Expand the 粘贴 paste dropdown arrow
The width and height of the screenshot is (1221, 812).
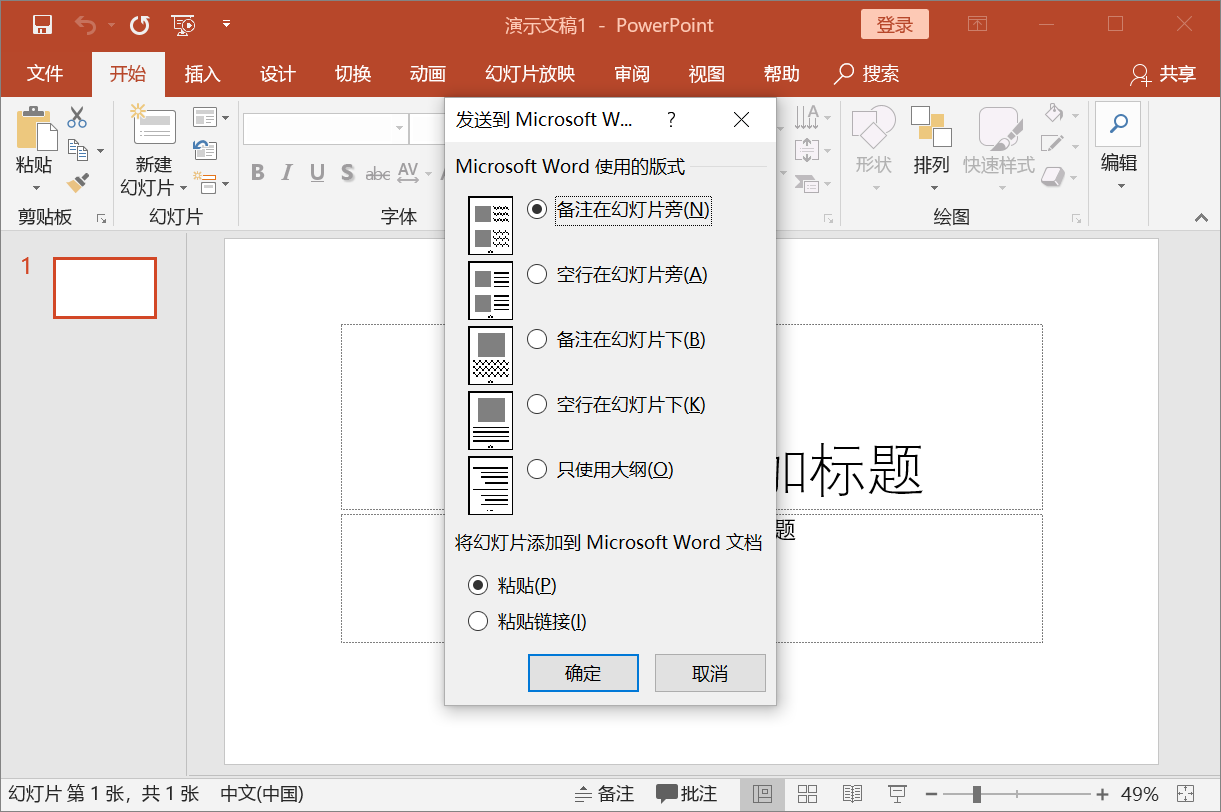(36, 187)
